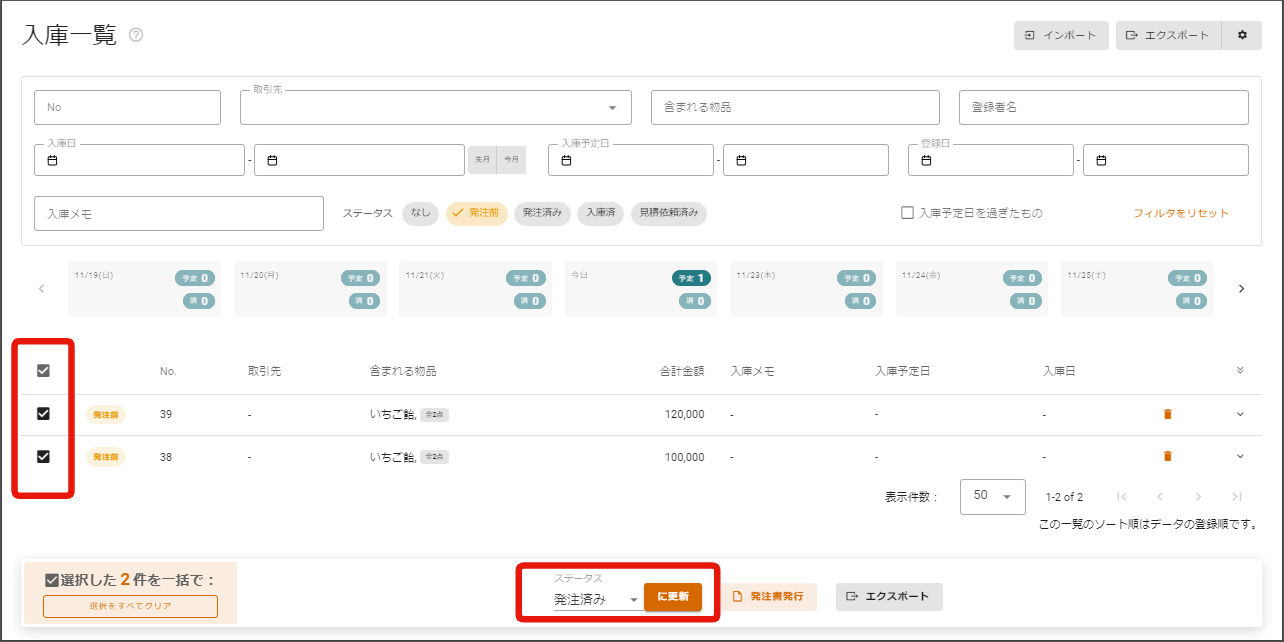
Task: Click the 入庫メモ input field
Action: click(x=179, y=213)
